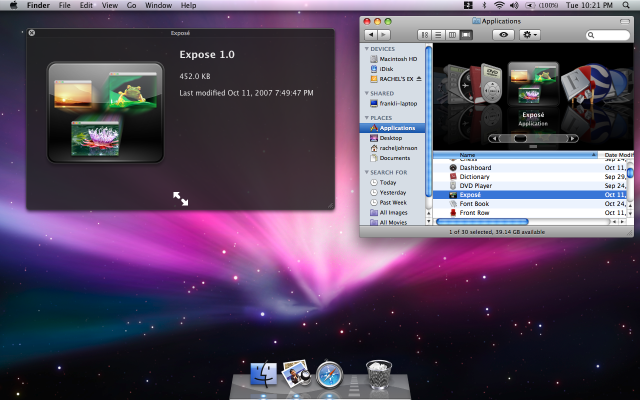640x400 pixels.
Task: Select Dictionary in the file list
Action: 529,177
